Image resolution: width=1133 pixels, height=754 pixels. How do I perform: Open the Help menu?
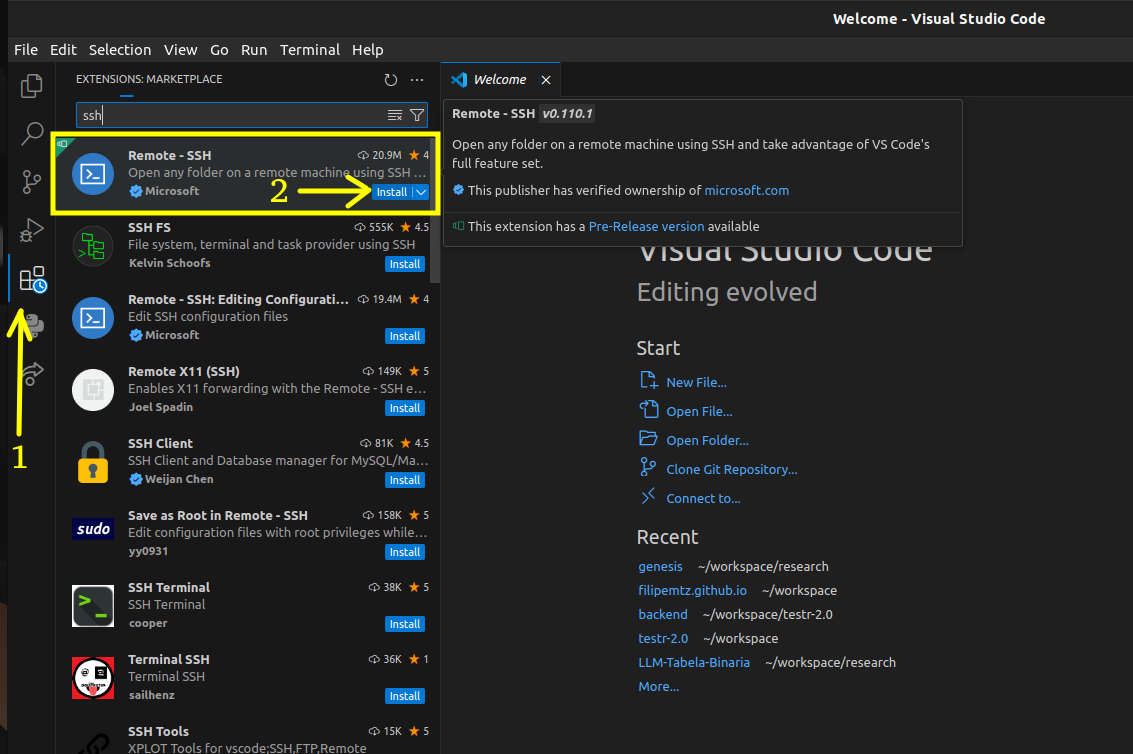[367, 50]
